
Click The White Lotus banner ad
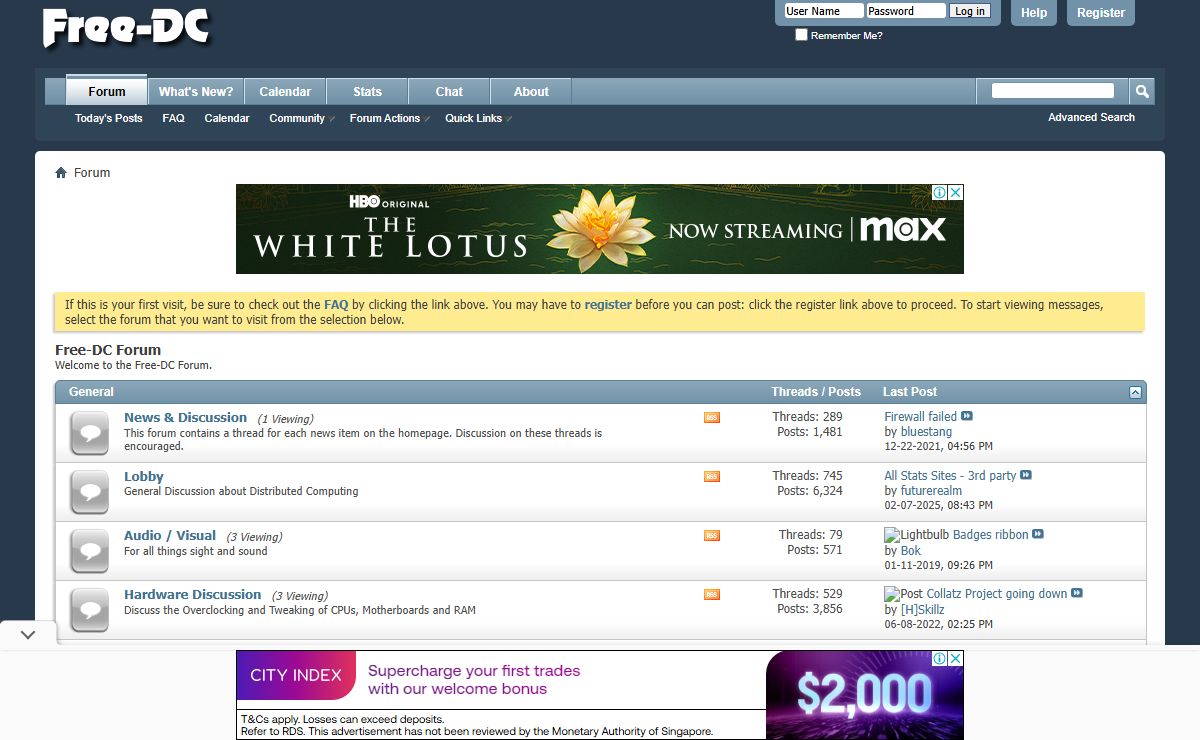[x=600, y=229]
